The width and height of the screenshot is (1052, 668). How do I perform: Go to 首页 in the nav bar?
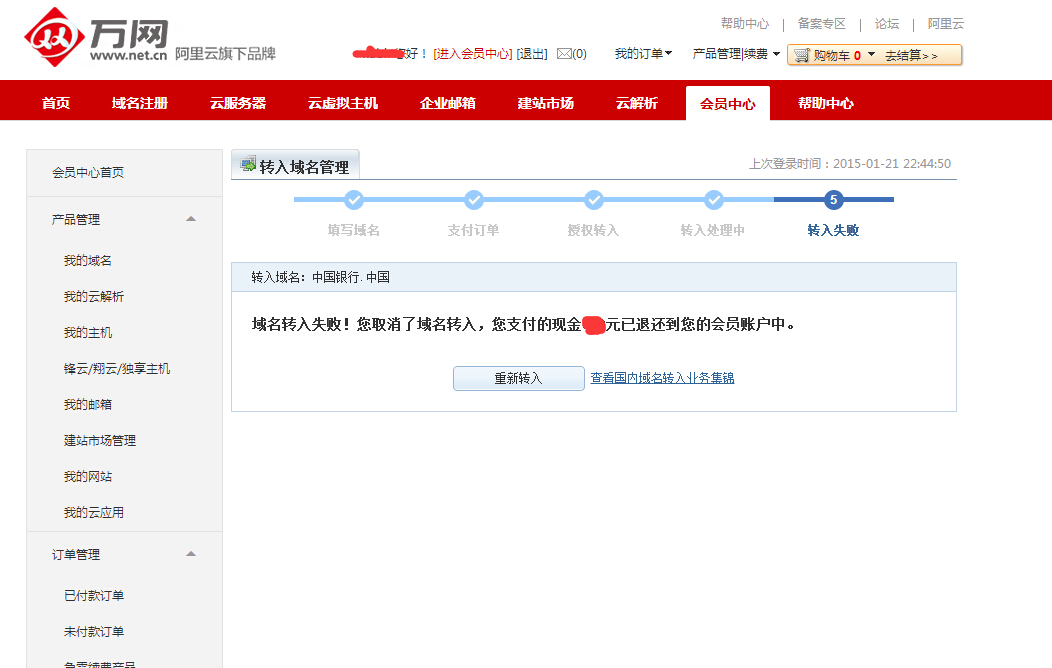click(56, 103)
